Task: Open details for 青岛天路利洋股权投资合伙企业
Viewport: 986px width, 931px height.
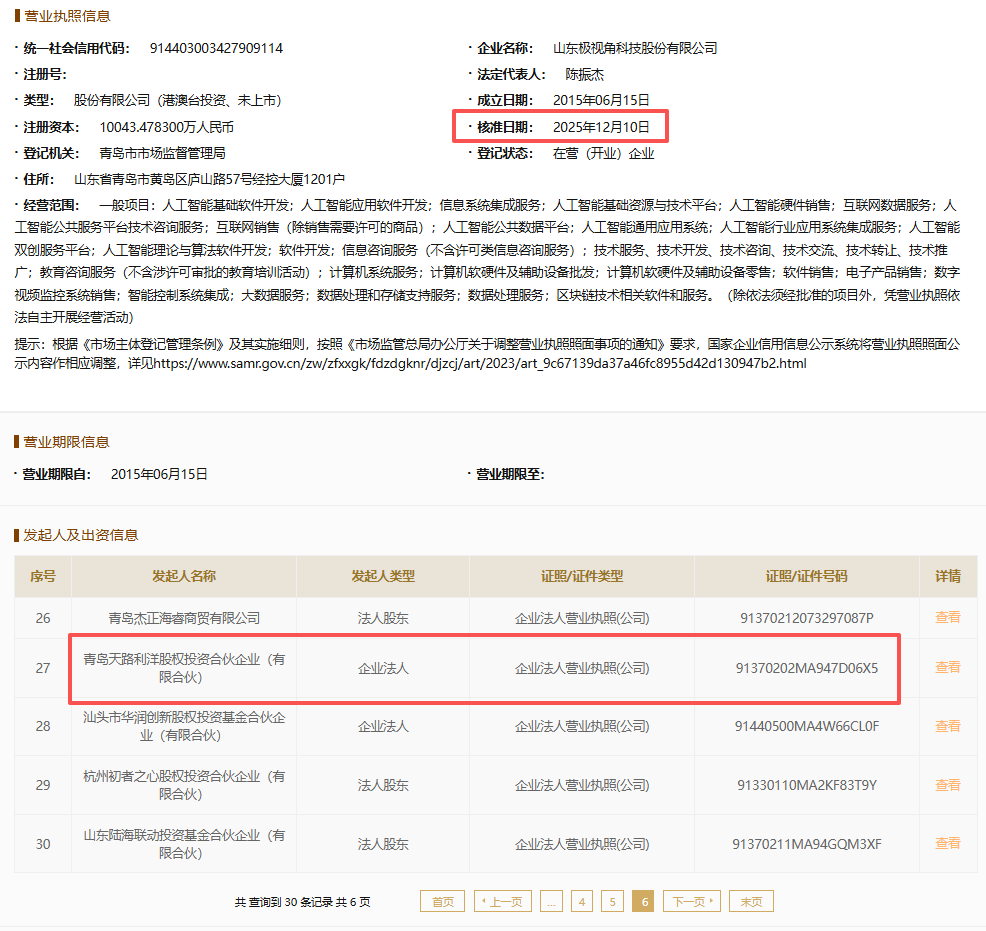Action: [946, 666]
